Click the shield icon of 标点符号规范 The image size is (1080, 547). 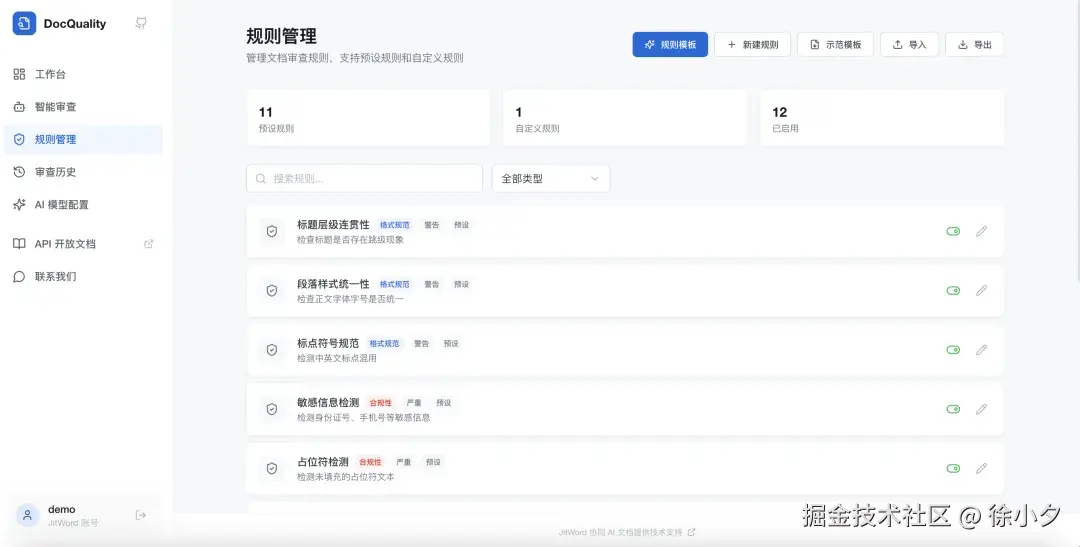point(272,350)
